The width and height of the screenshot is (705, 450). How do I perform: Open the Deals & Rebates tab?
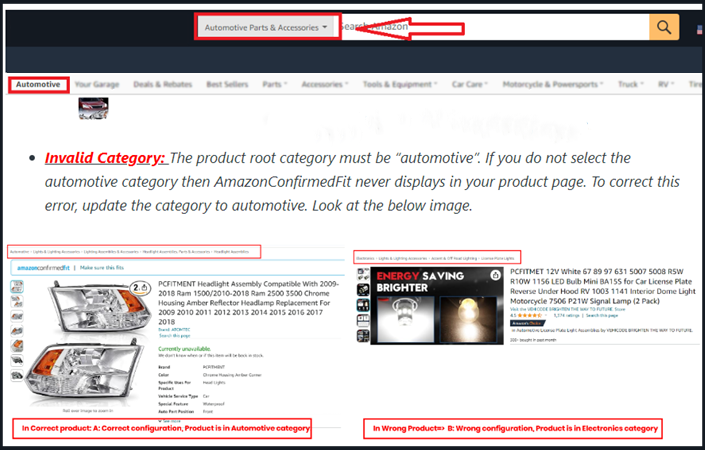[x=161, y=85]
